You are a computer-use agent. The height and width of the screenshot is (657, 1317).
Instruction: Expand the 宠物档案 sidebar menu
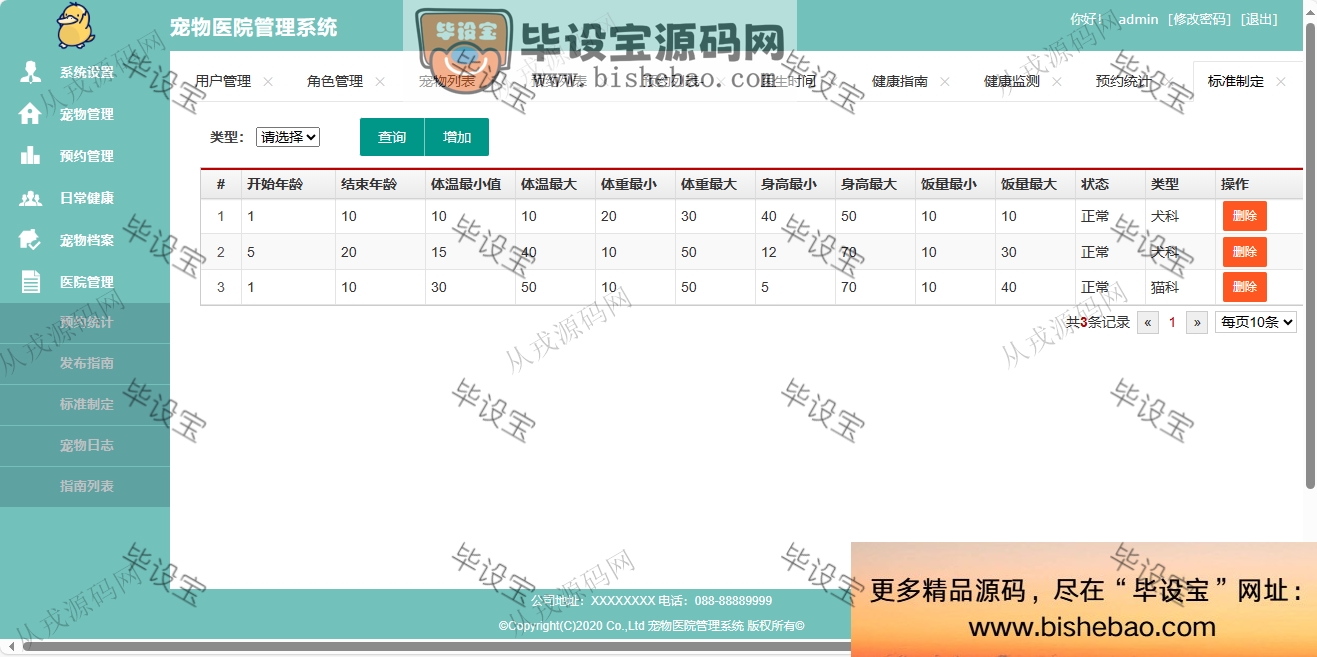point(85,240)
